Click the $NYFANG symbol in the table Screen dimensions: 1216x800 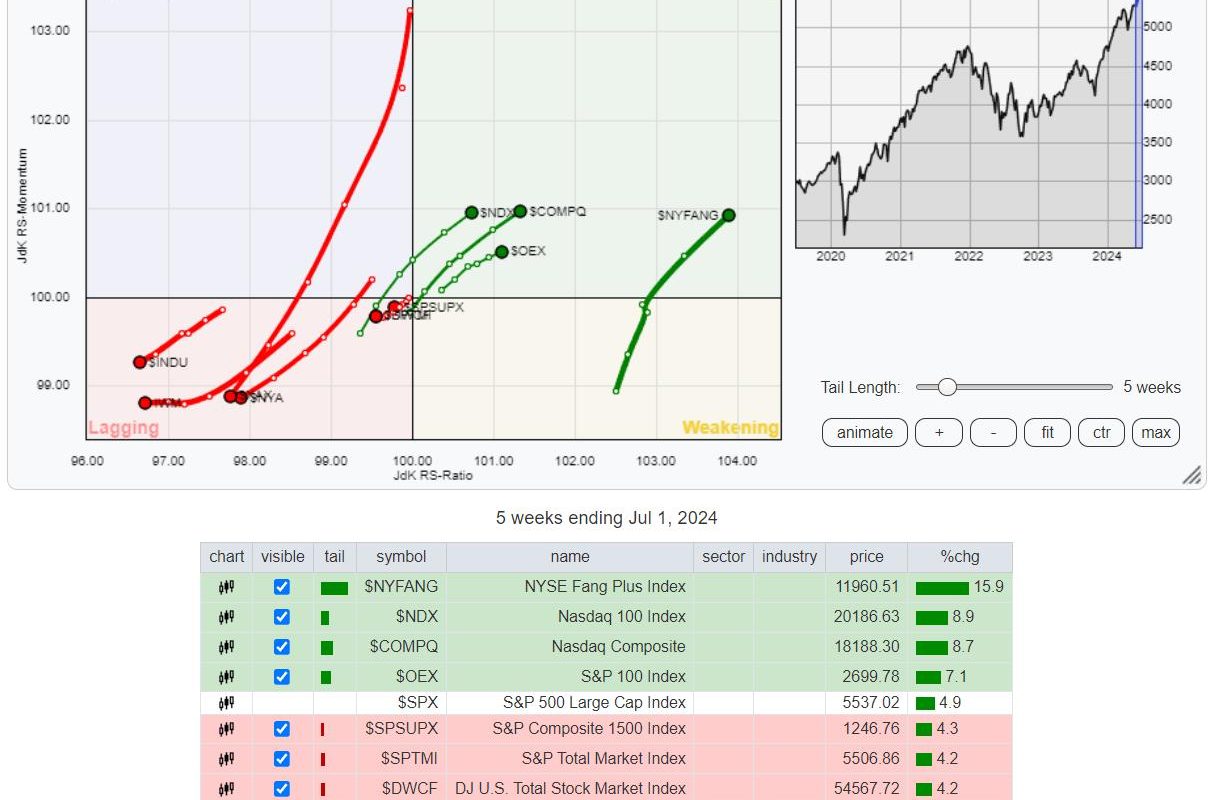point(401,587)
